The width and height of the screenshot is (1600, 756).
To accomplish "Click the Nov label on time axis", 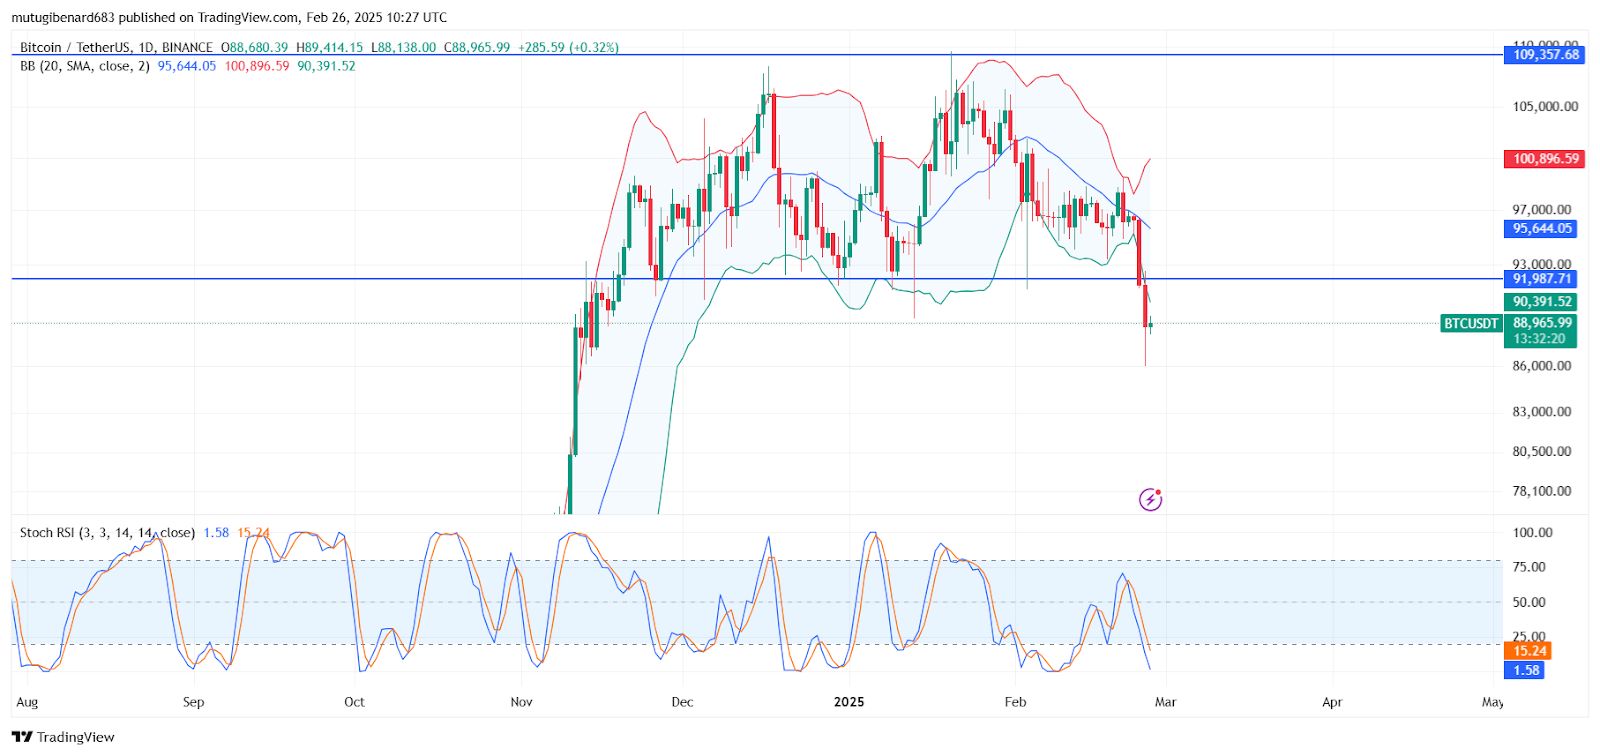I will click(521, 702).
